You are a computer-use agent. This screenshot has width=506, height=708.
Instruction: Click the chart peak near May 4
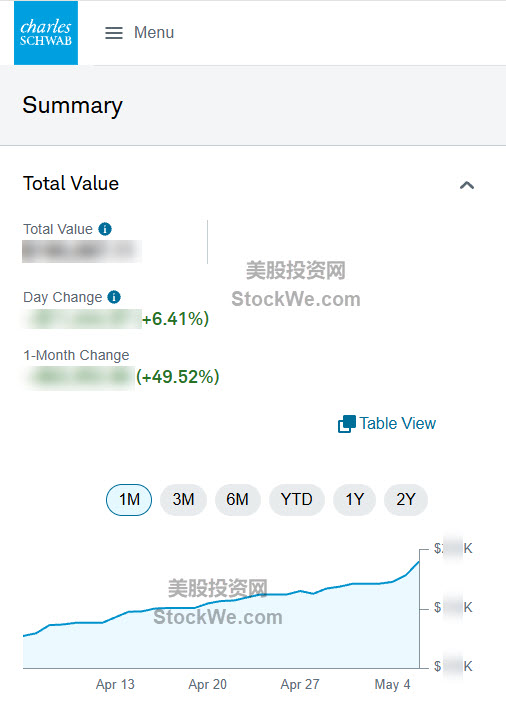(418, 562)
